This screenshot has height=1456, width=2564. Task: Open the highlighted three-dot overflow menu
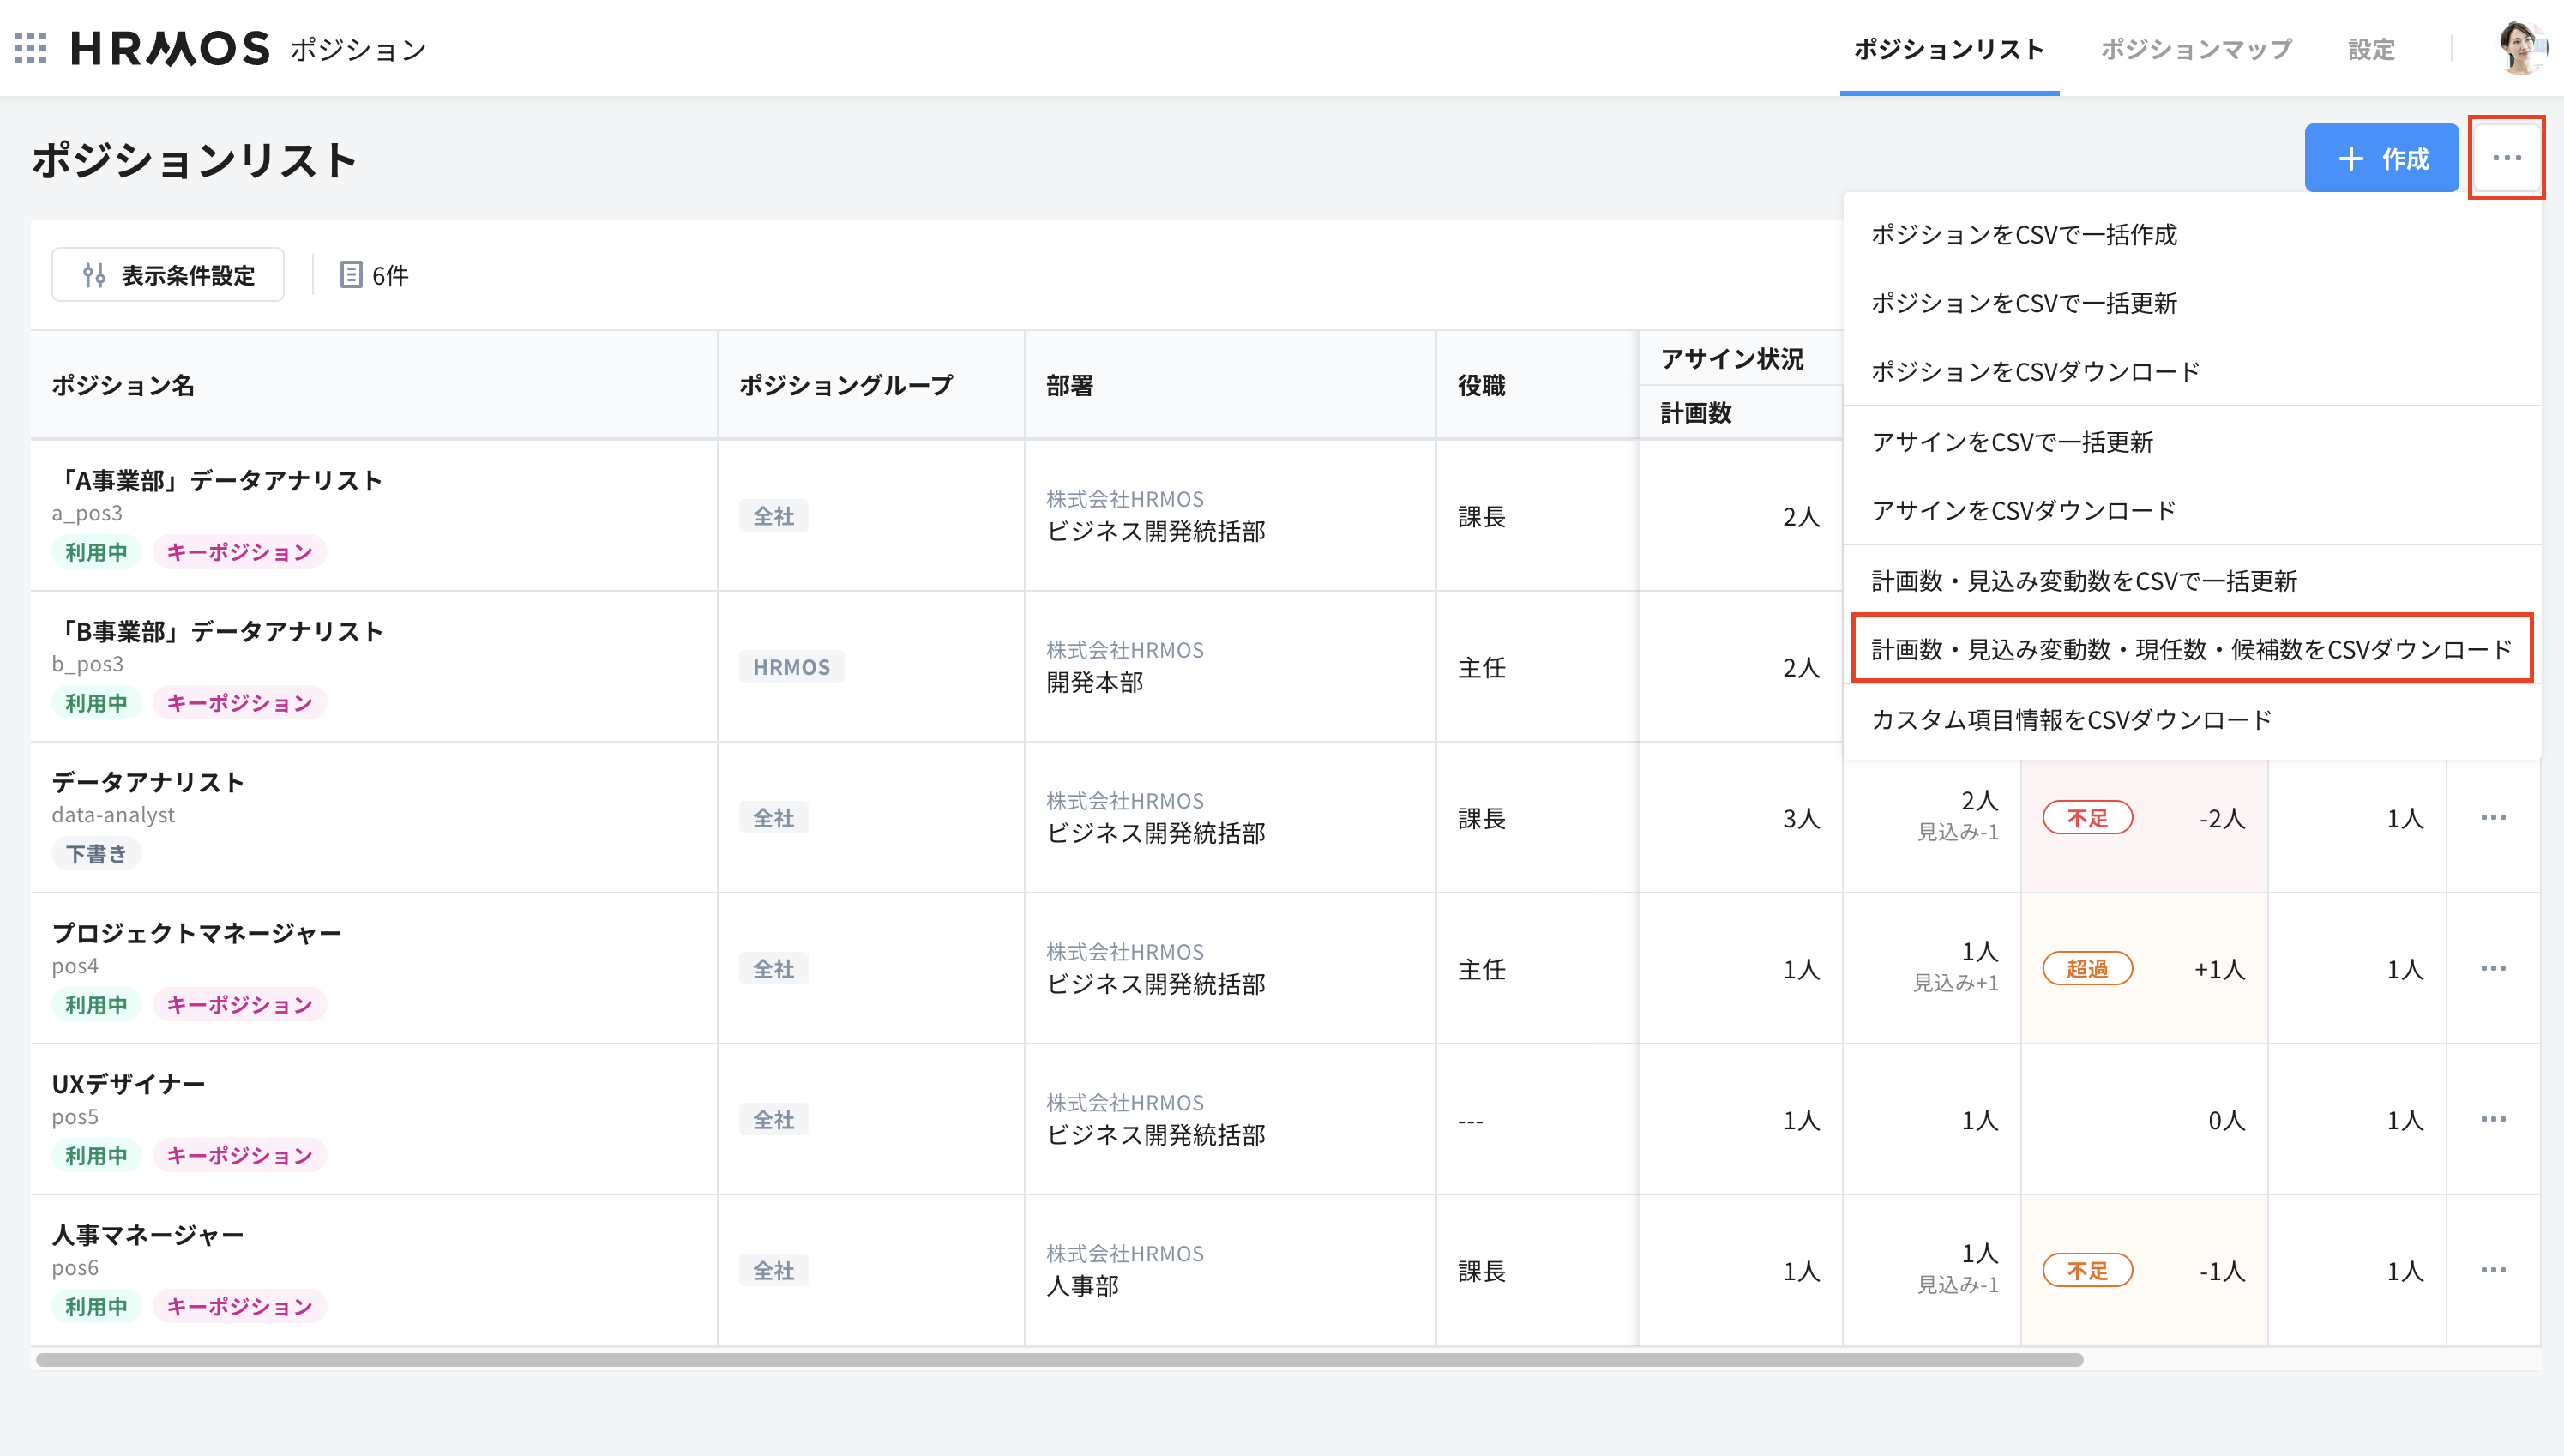click(x=2507, y=157)
